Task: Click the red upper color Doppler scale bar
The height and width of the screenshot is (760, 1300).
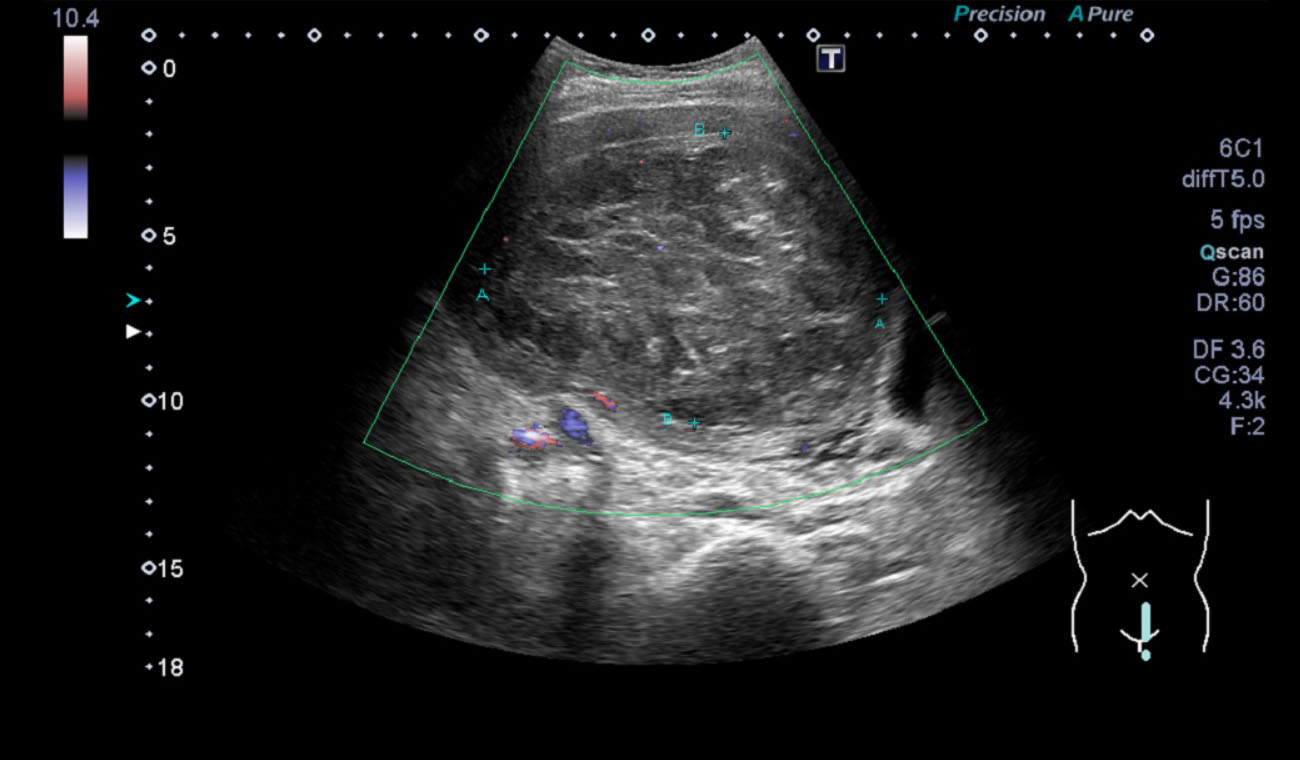Action: pyautogui.click(x=75, y=78)
